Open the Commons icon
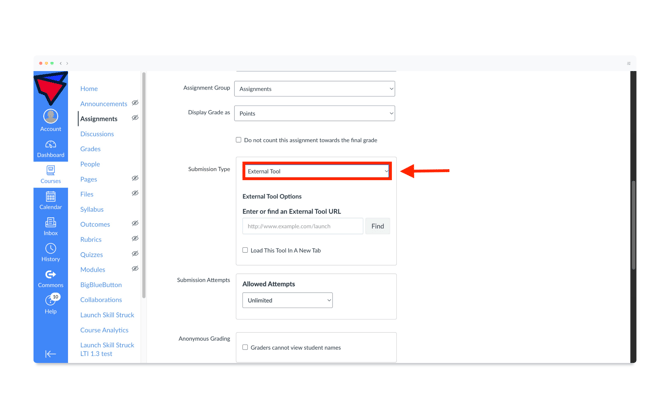The height and width of the screenshot is (418, 670). click(50, 274)
